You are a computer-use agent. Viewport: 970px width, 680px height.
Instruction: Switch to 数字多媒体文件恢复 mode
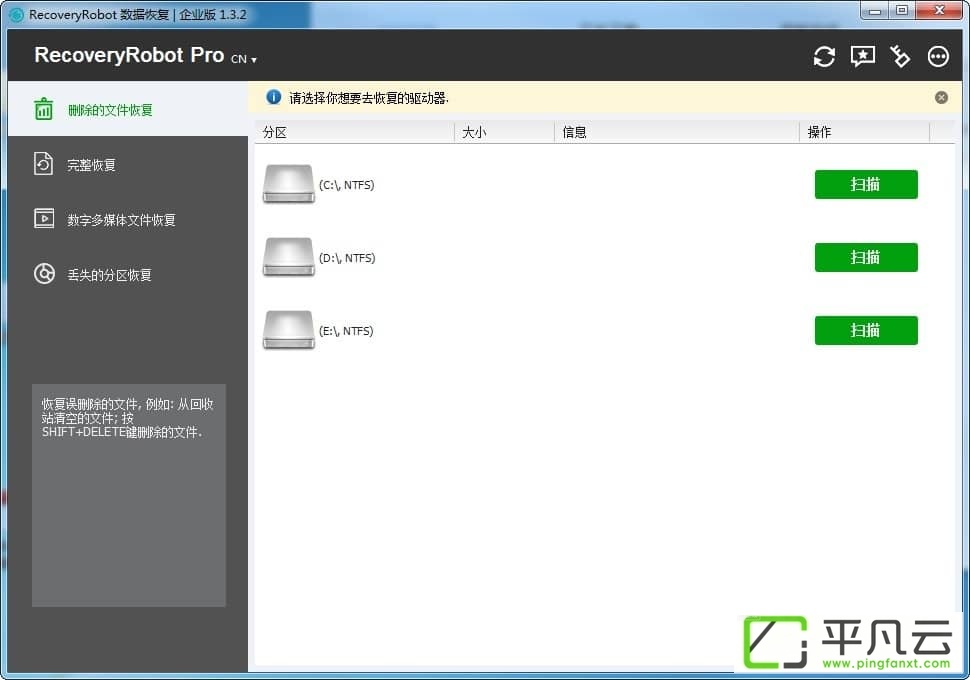[121, 220]
